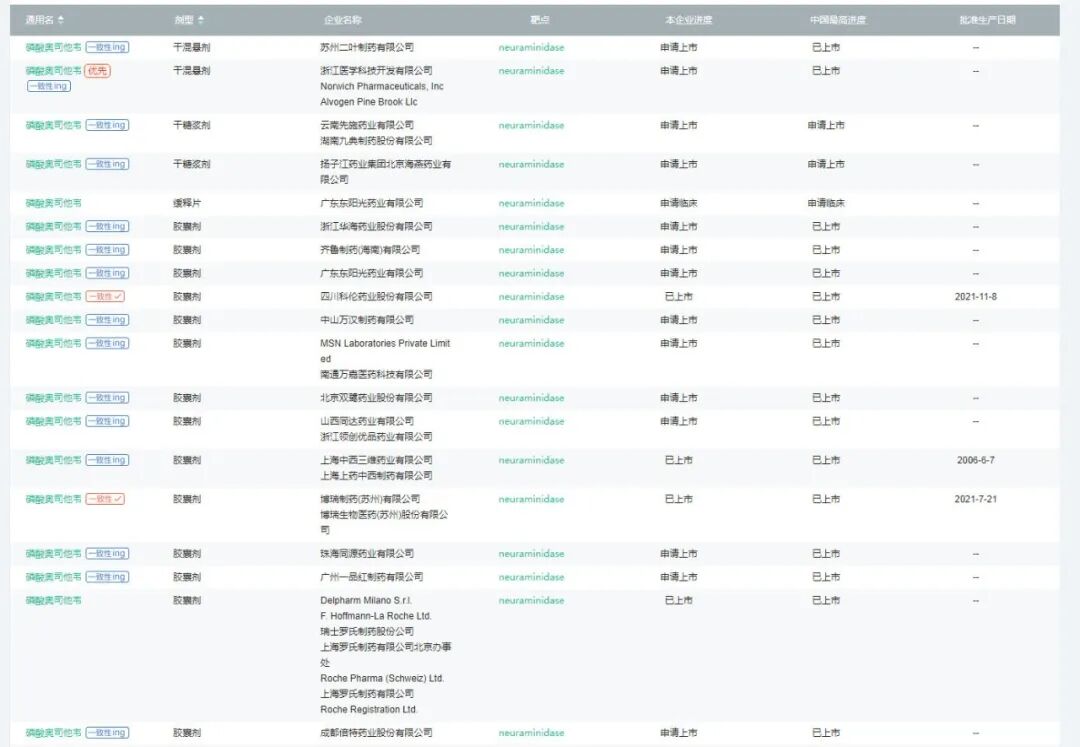Click company name 上海上药中西制药有限公司
Screen dimensions: 1080x747
pyautogui.click(x=376, y=476)
